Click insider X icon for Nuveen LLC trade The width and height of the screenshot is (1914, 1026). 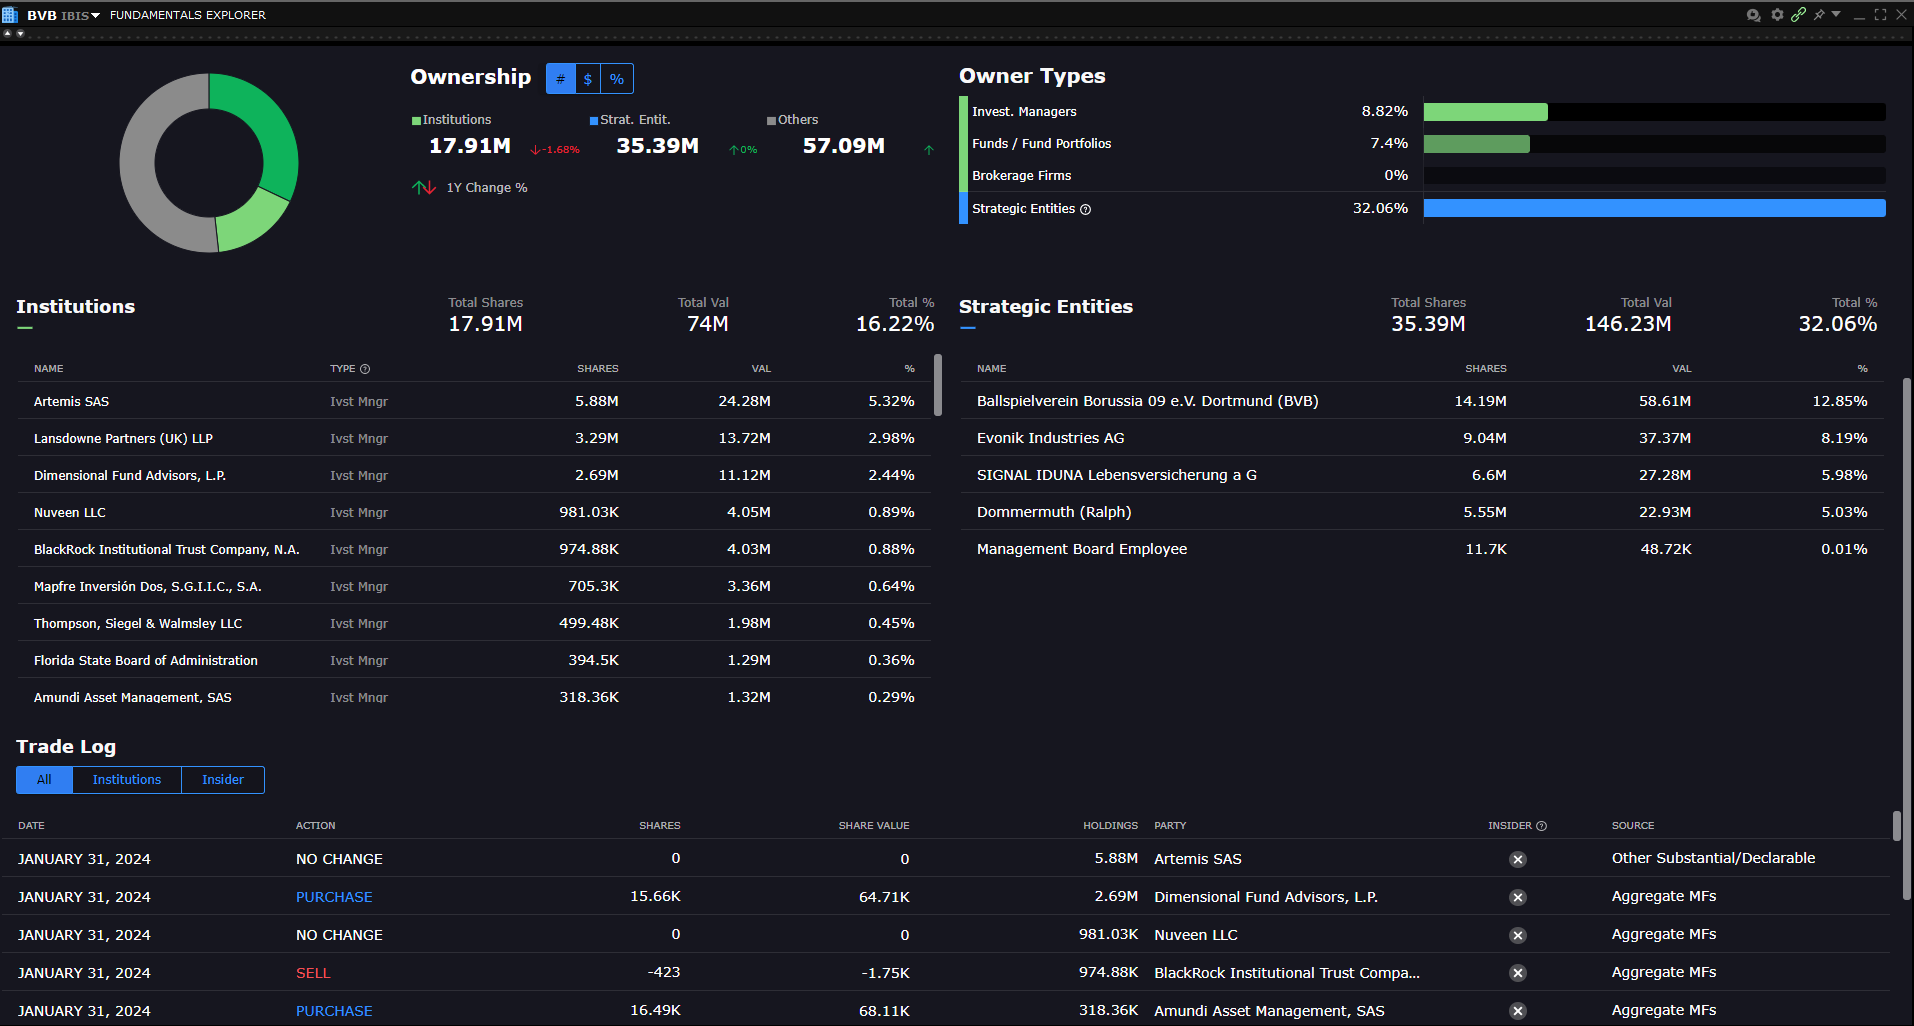(1518, 935)
